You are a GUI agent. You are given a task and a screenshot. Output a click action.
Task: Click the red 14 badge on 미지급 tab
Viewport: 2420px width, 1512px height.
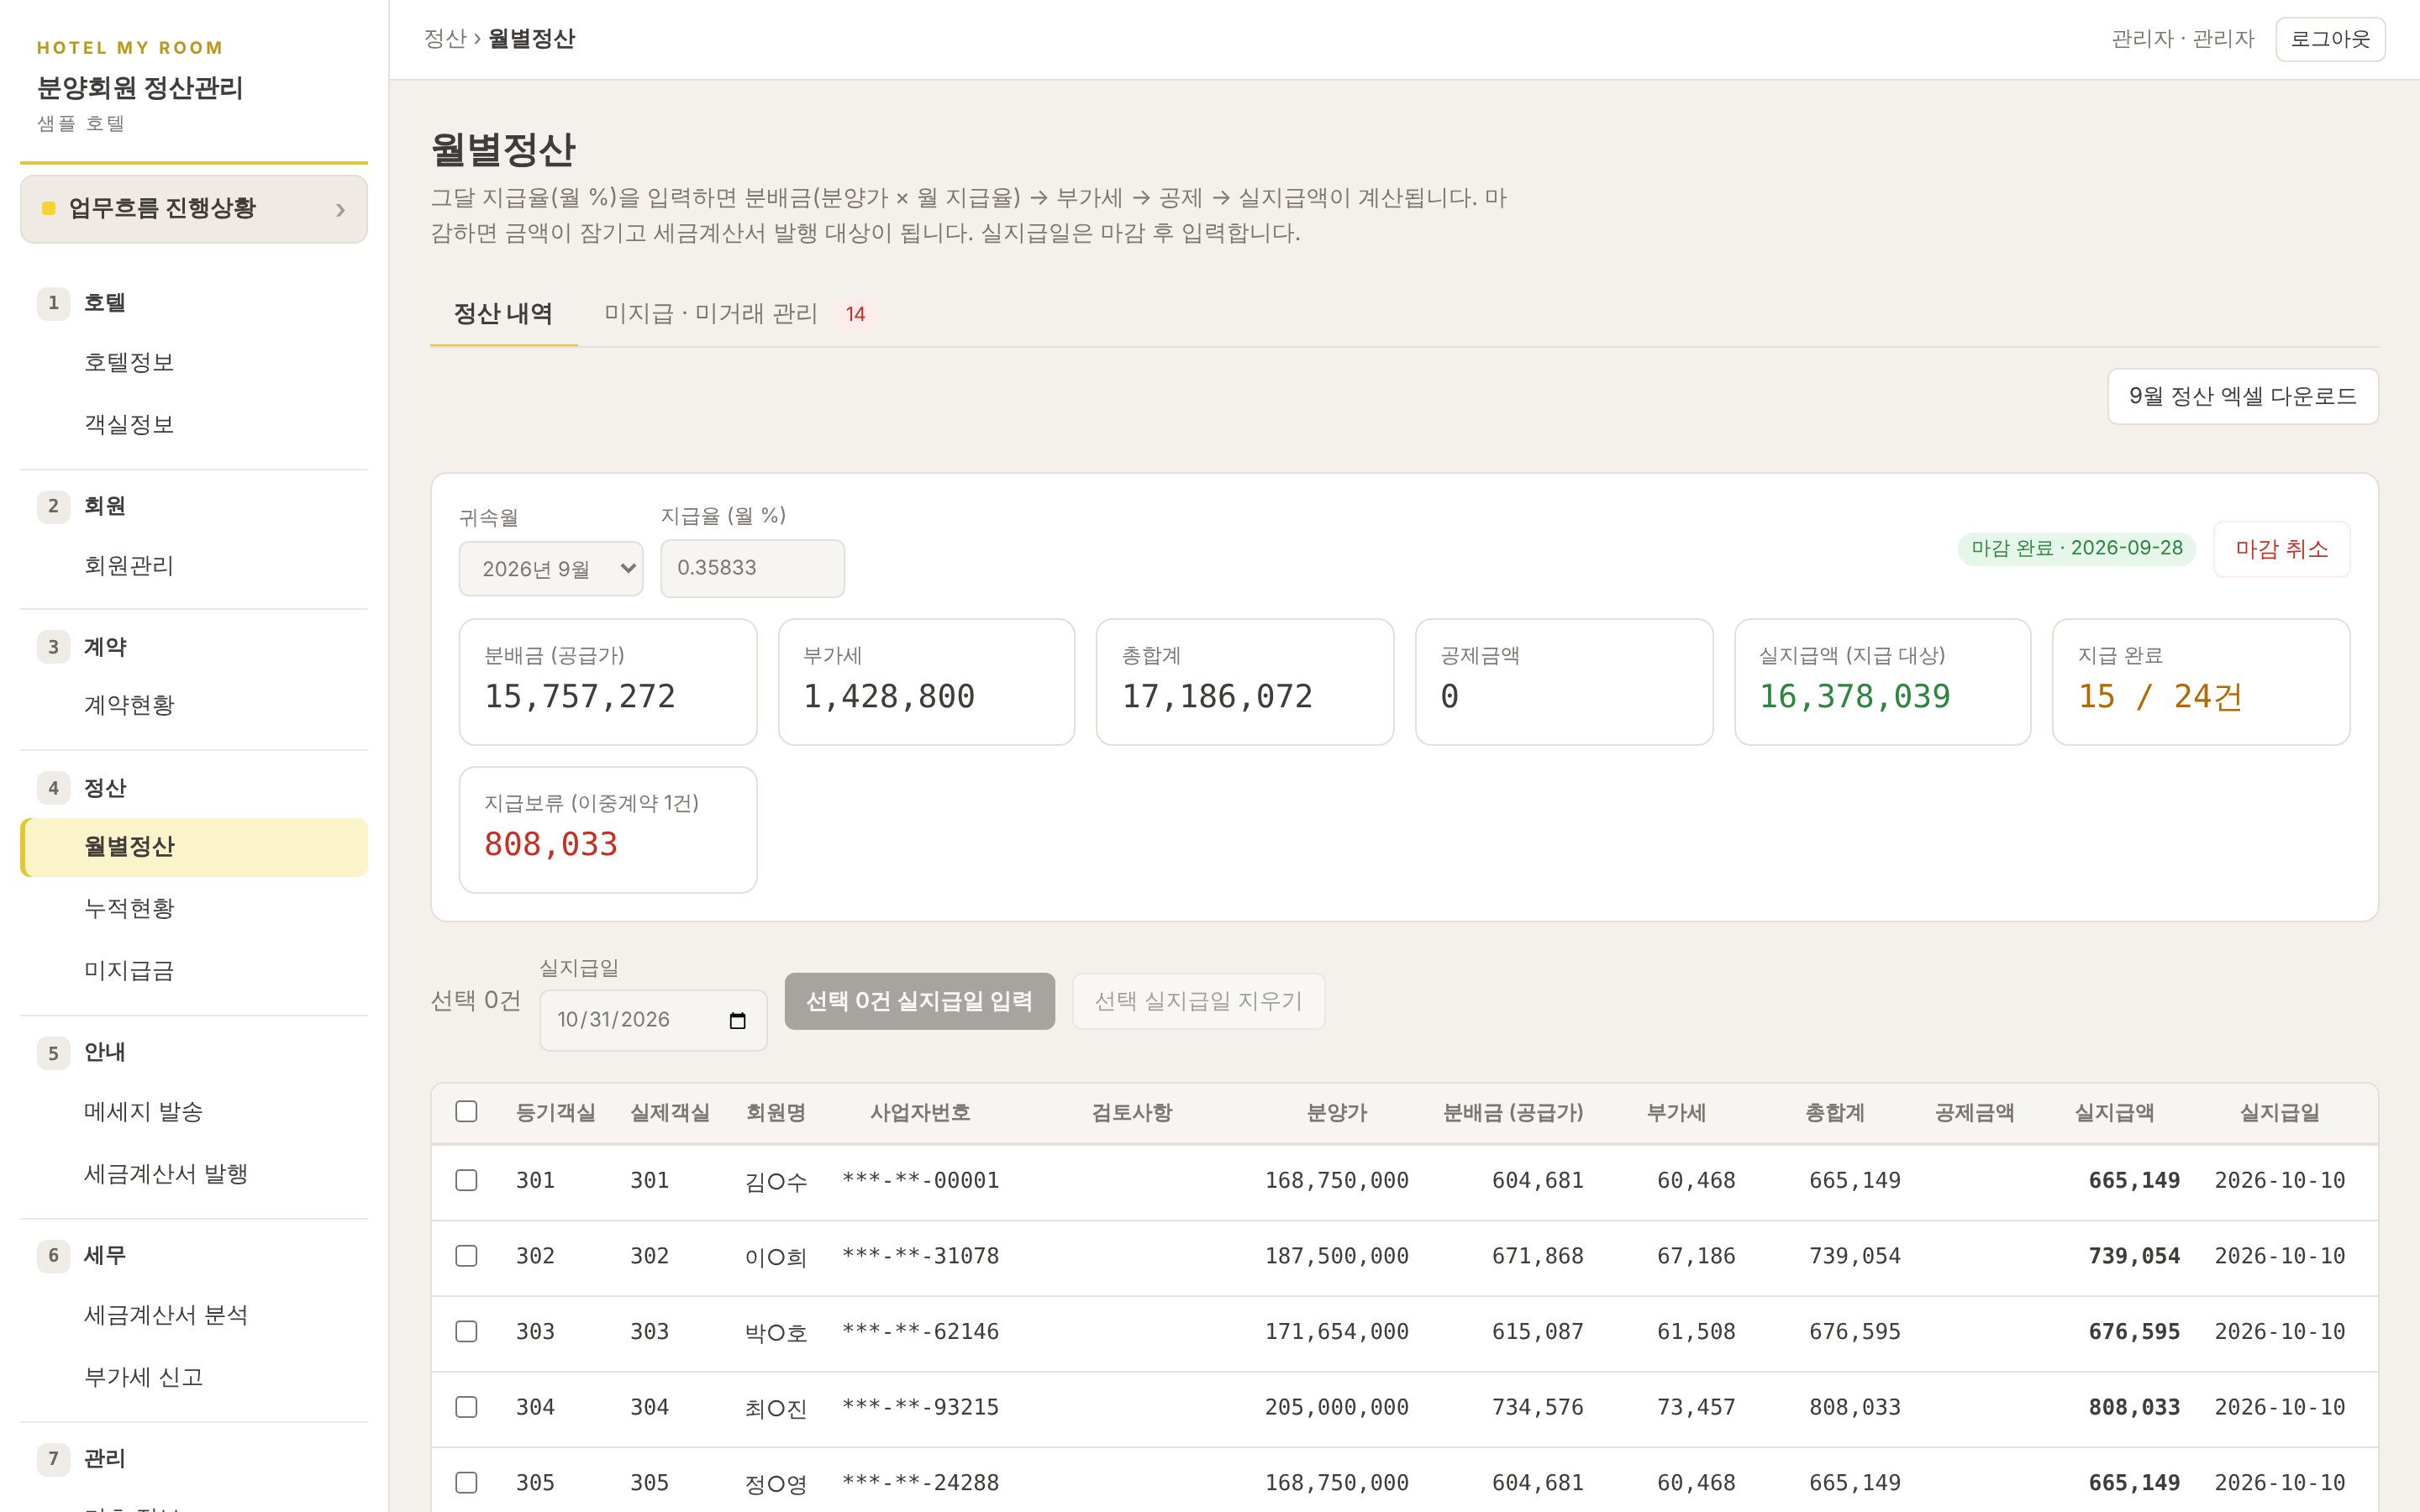coord(855,314)
